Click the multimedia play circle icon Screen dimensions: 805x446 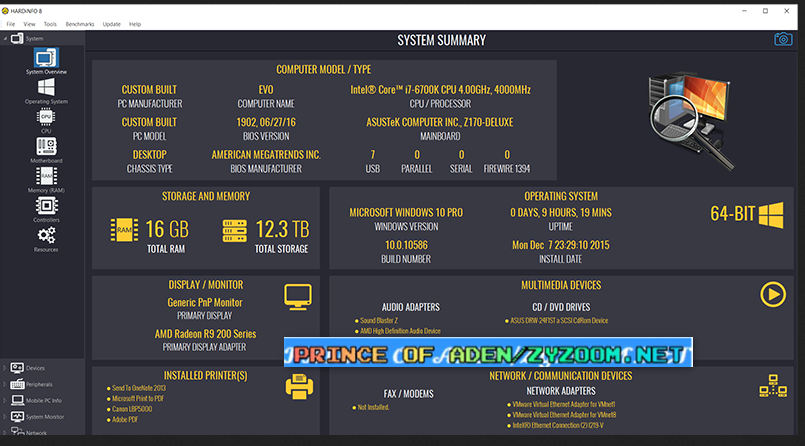coord(773,295)
